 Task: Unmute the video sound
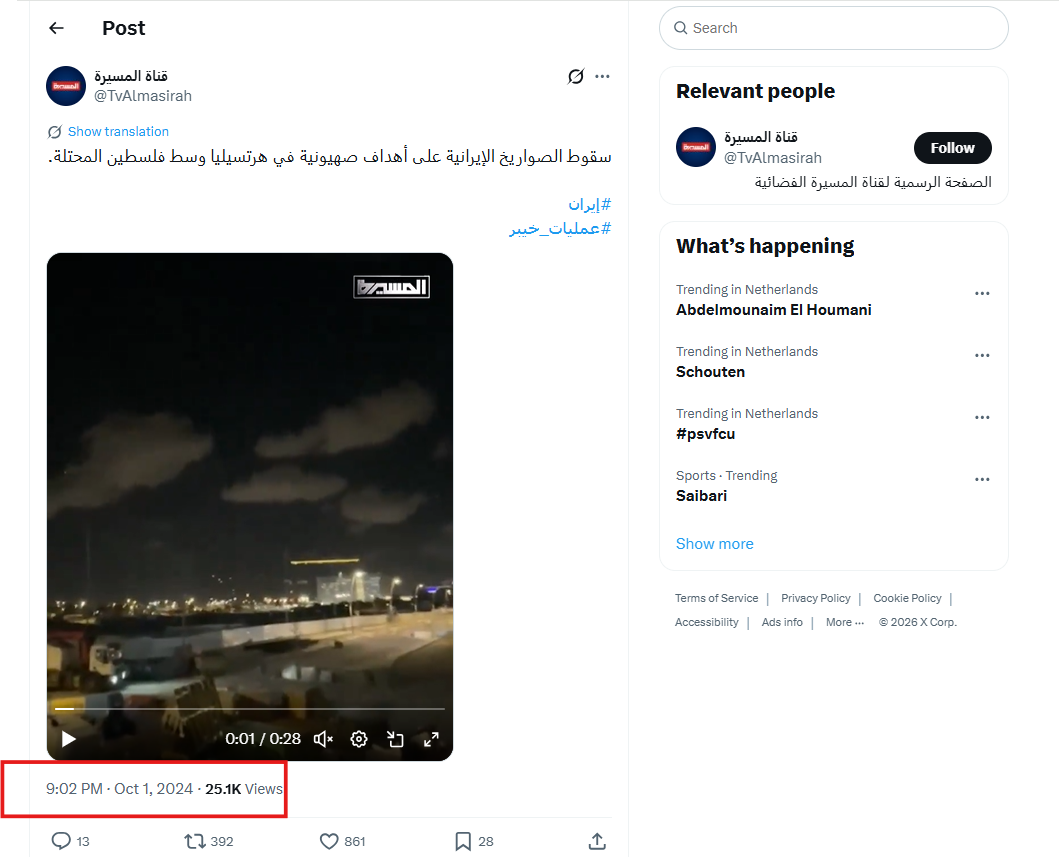click(323, 739)
